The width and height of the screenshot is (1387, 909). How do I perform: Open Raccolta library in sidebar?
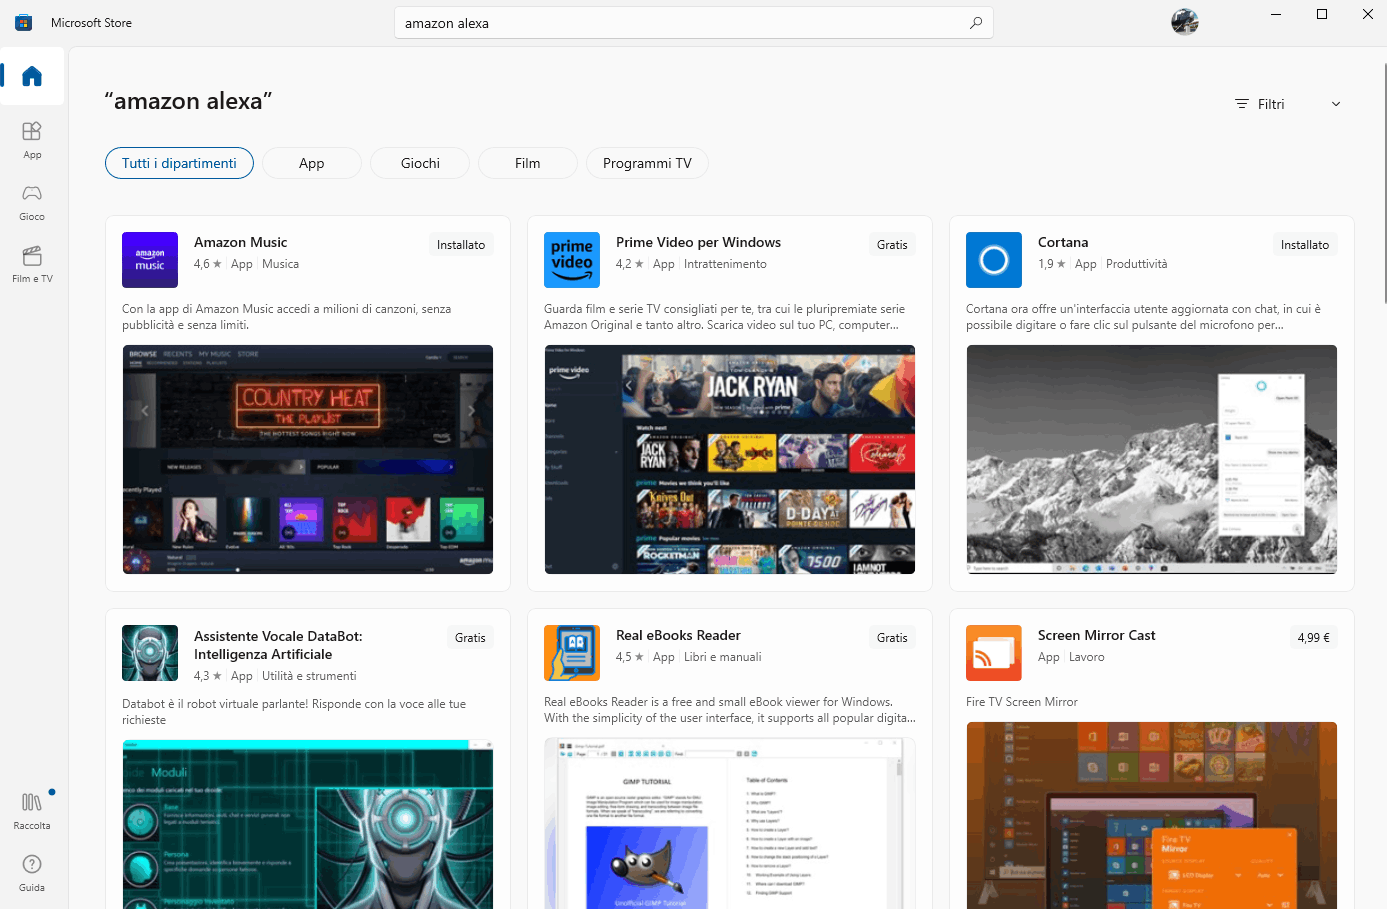click(x=32, y=811)
